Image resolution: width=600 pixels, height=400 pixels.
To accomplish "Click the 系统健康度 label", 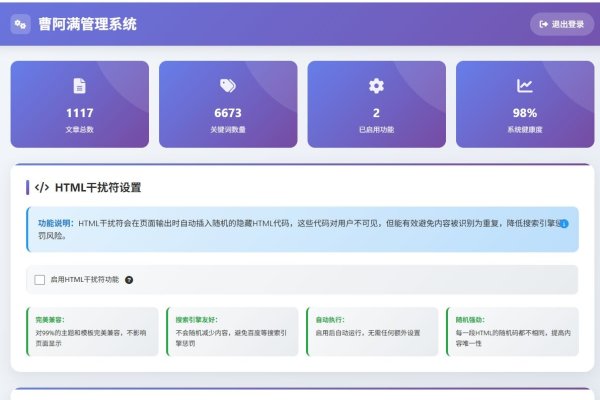I will pos(525,129).
